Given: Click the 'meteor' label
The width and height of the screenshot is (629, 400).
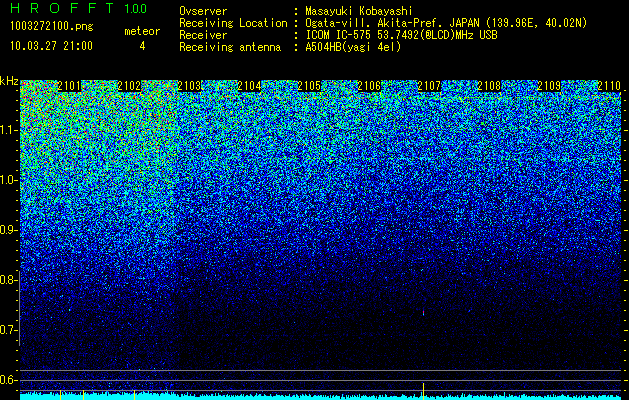Looking at the screenshot, I should 142,31.
